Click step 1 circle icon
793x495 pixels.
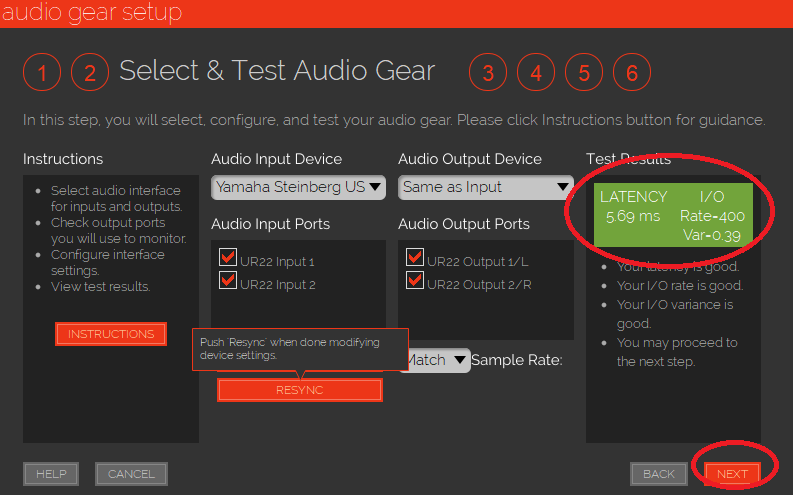click(x=42, y=73)
